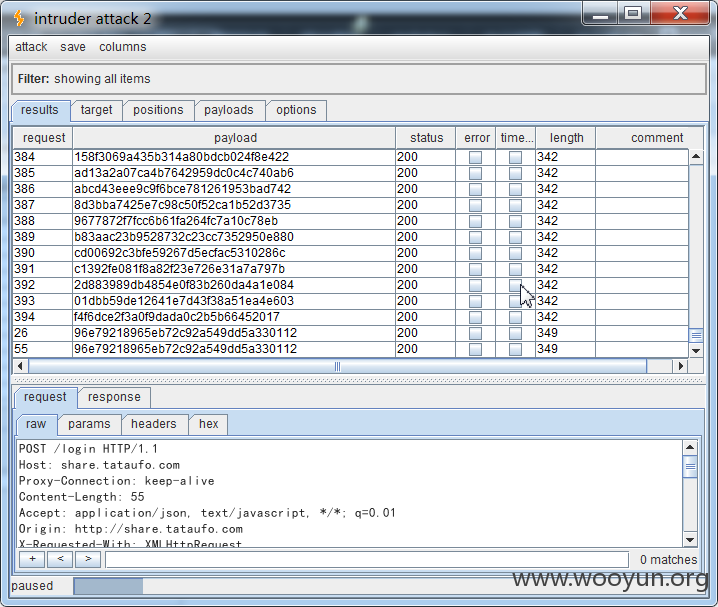Sort by the status column header

click(426, 138)
